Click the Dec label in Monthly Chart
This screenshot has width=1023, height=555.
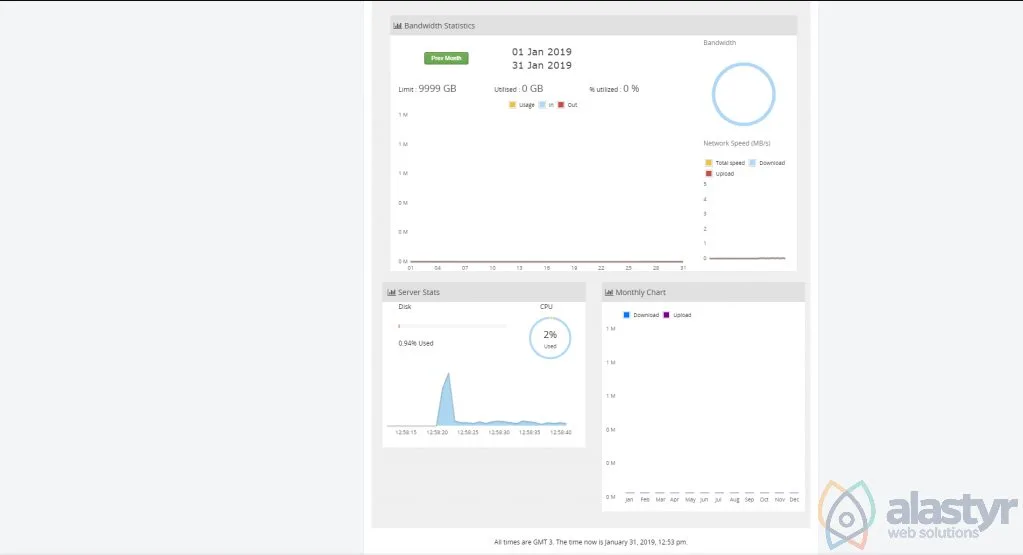[x=794, y=500]
